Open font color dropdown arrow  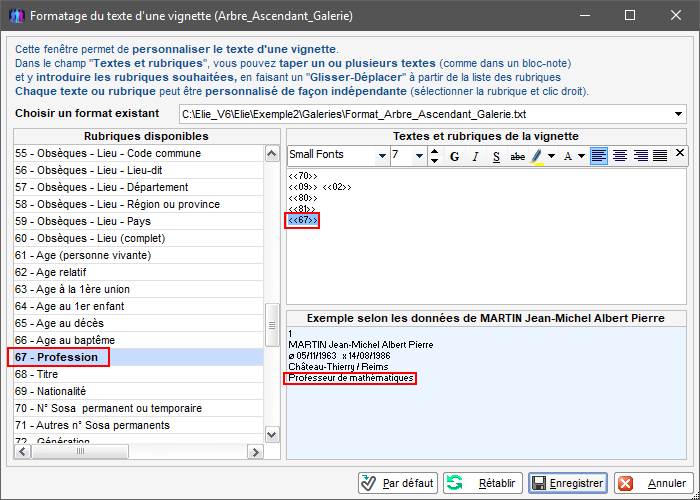(x=581, y=156)
